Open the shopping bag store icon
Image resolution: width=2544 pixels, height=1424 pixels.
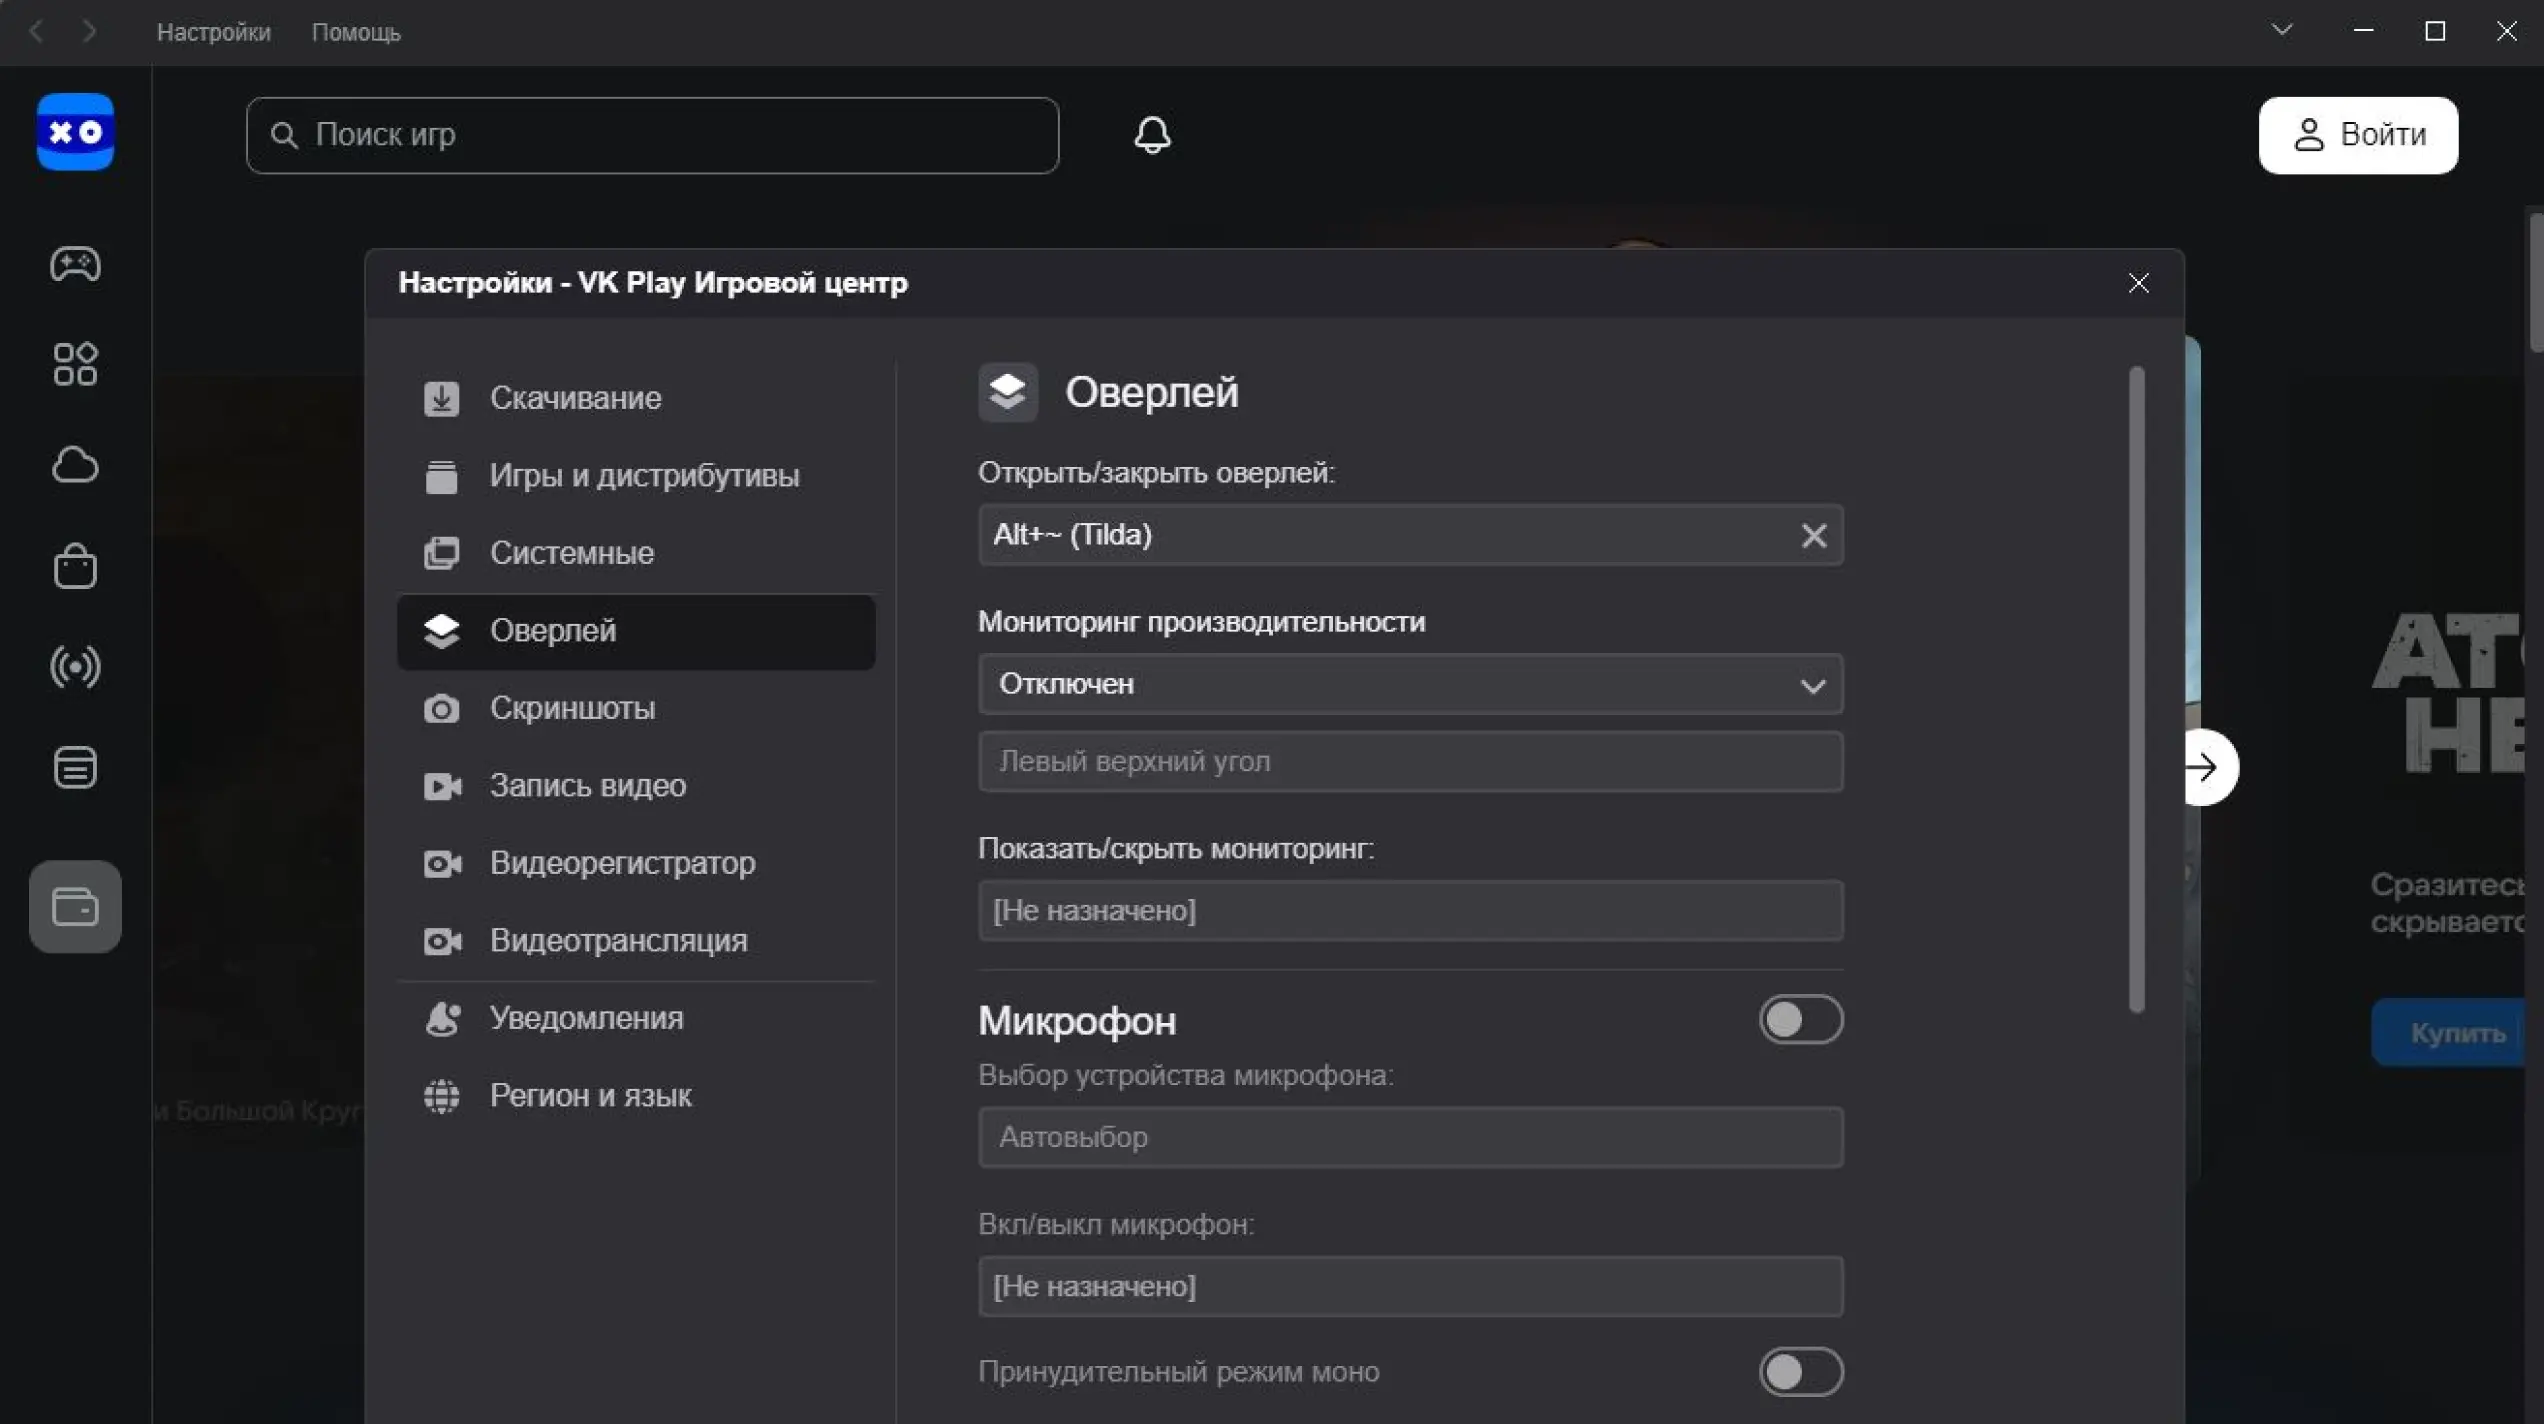pos(75,566)
